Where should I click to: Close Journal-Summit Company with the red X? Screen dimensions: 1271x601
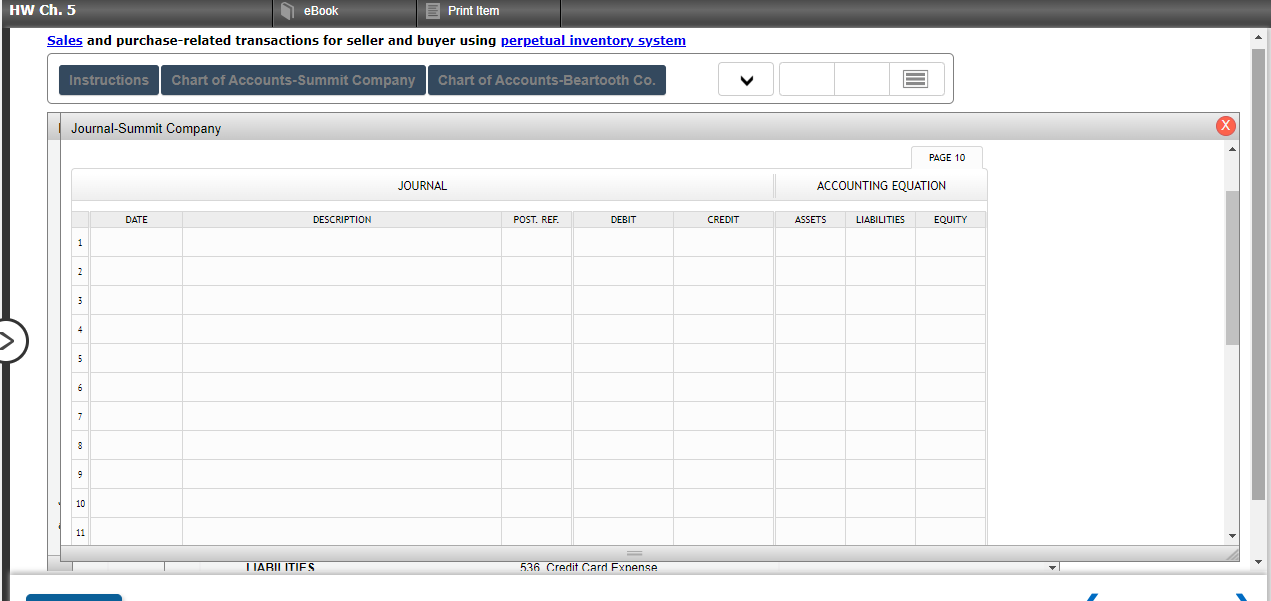tap(1226, 125)
